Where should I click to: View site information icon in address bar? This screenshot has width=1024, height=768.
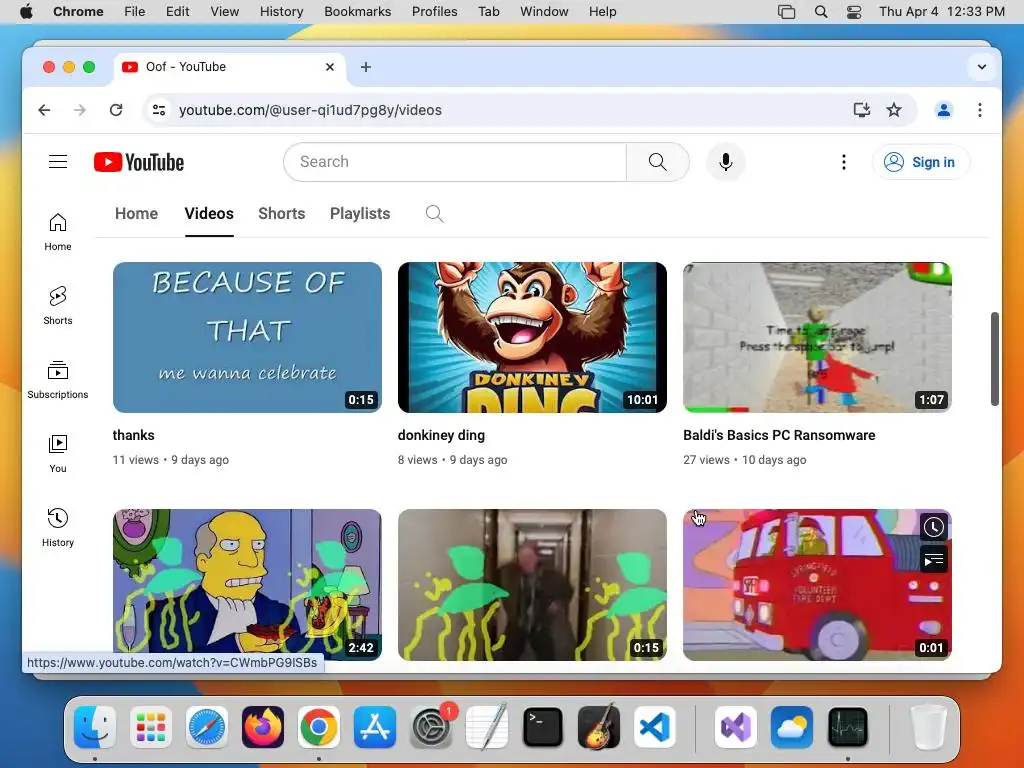159,110
